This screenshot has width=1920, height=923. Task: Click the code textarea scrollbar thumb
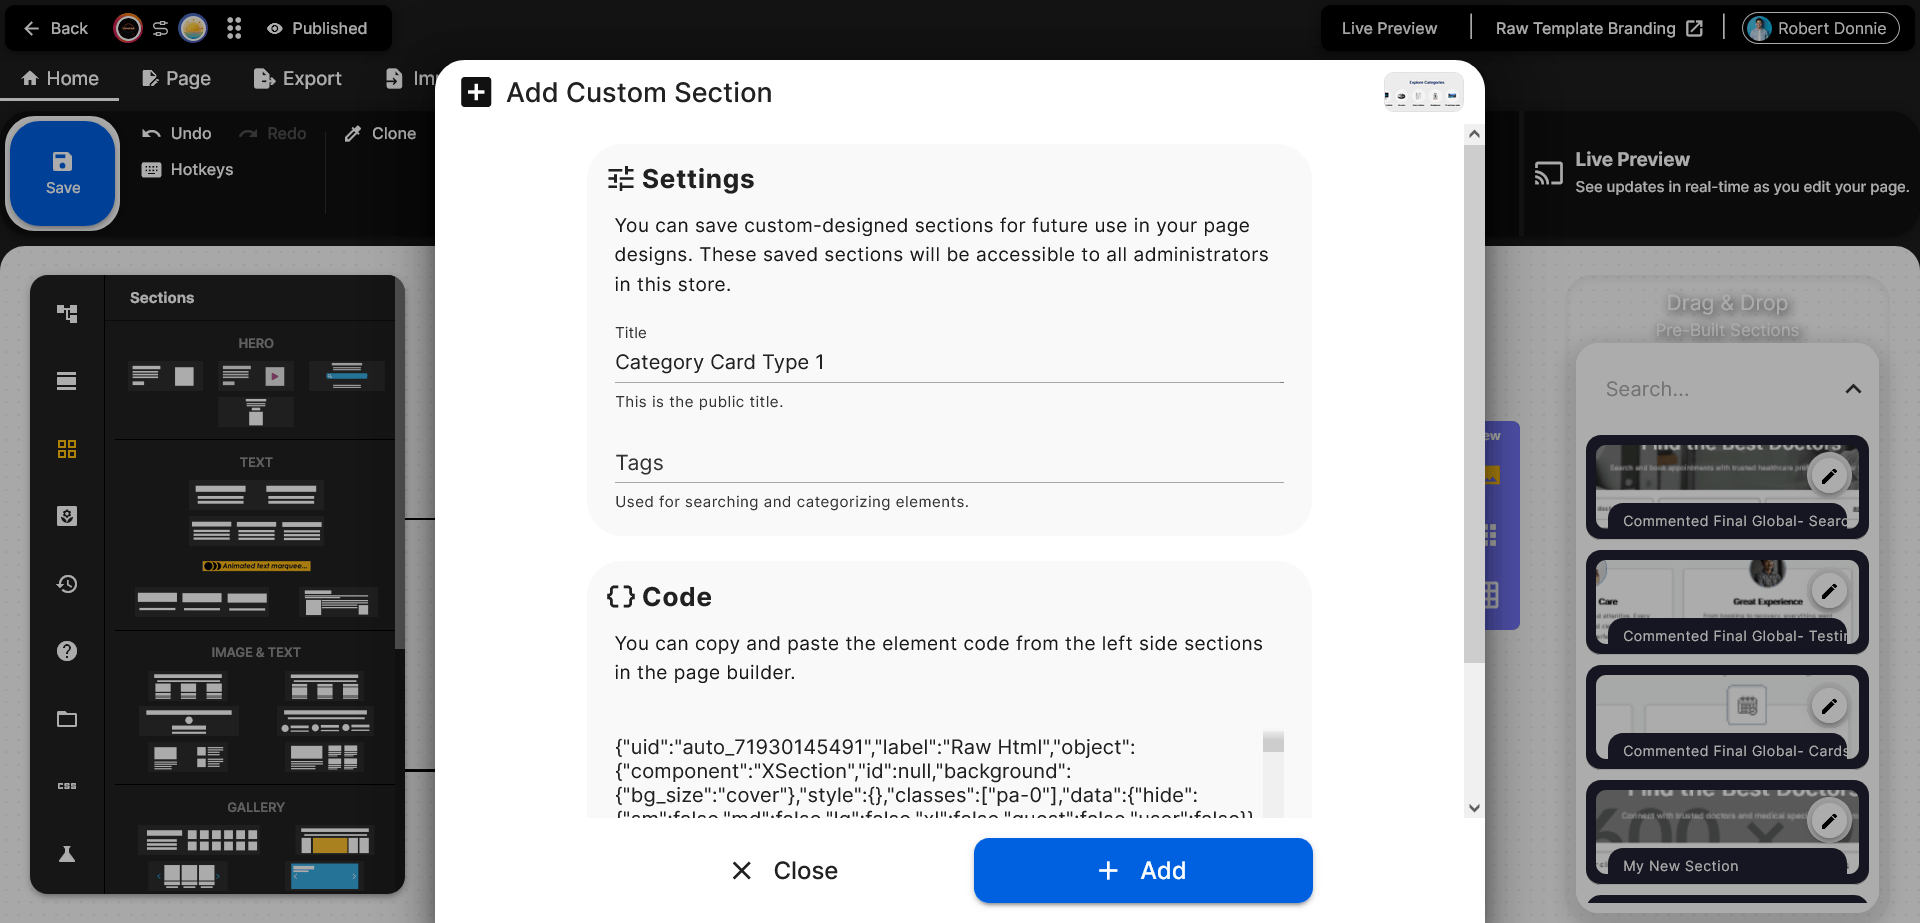[x=1273, y=742]
